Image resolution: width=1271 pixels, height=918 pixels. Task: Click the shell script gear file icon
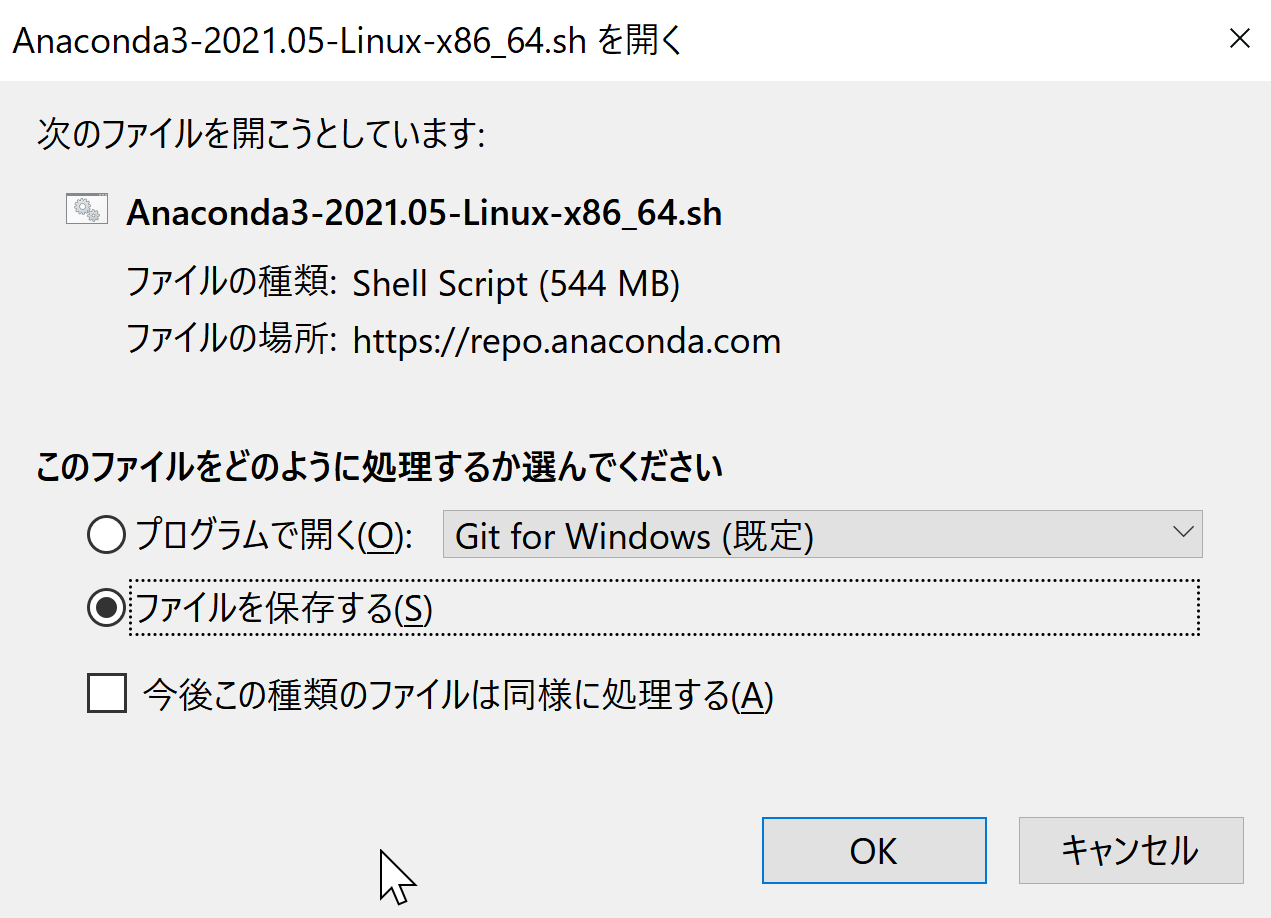click(x=87, y=209)
